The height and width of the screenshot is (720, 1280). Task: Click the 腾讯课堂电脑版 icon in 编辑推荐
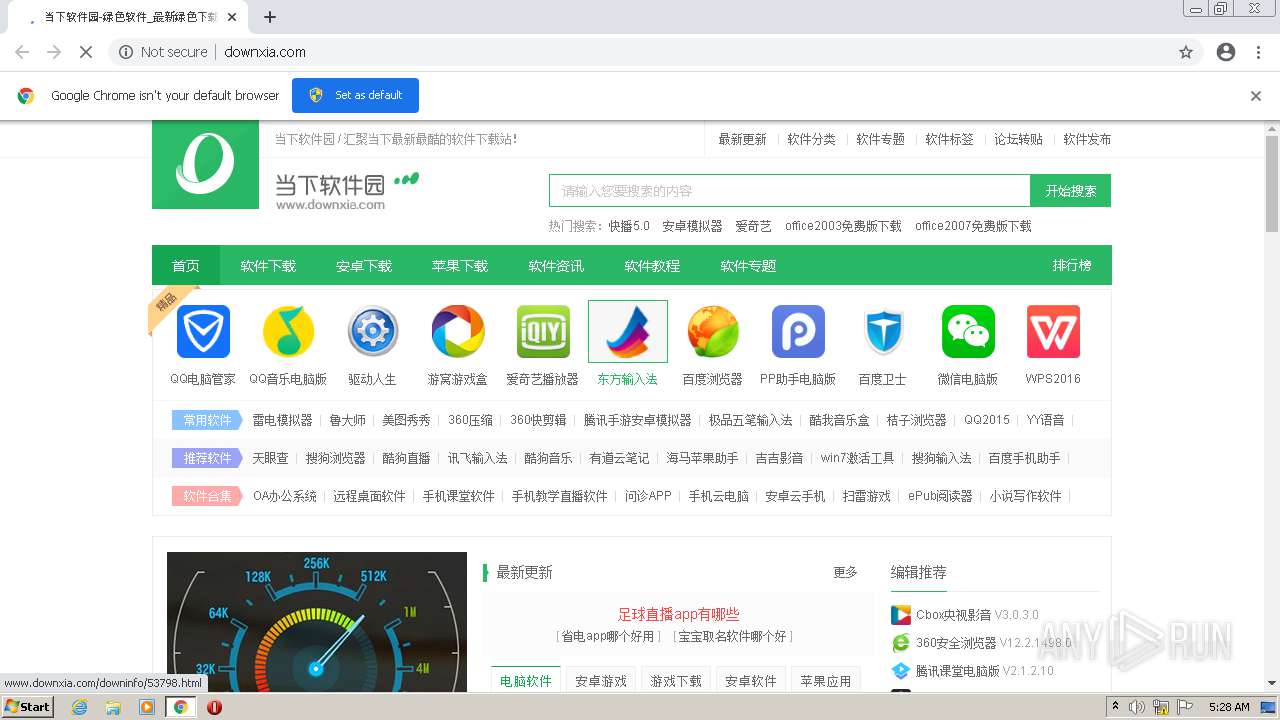901,671
